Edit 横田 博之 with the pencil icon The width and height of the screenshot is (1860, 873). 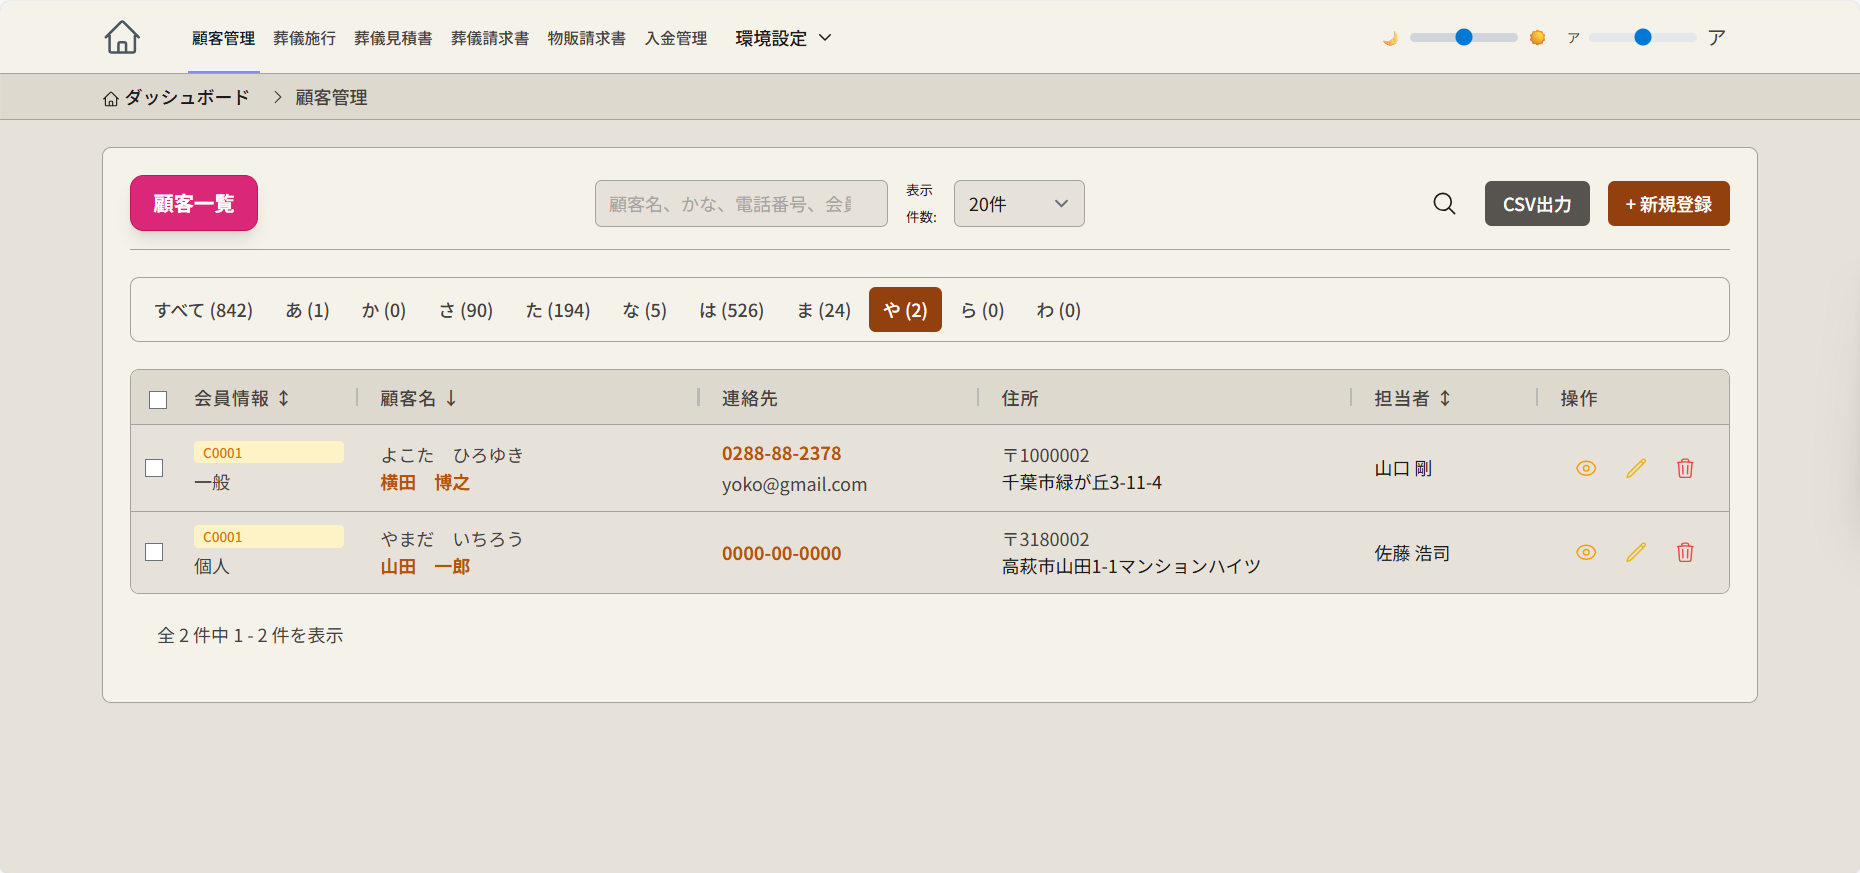pos(1636,468)
